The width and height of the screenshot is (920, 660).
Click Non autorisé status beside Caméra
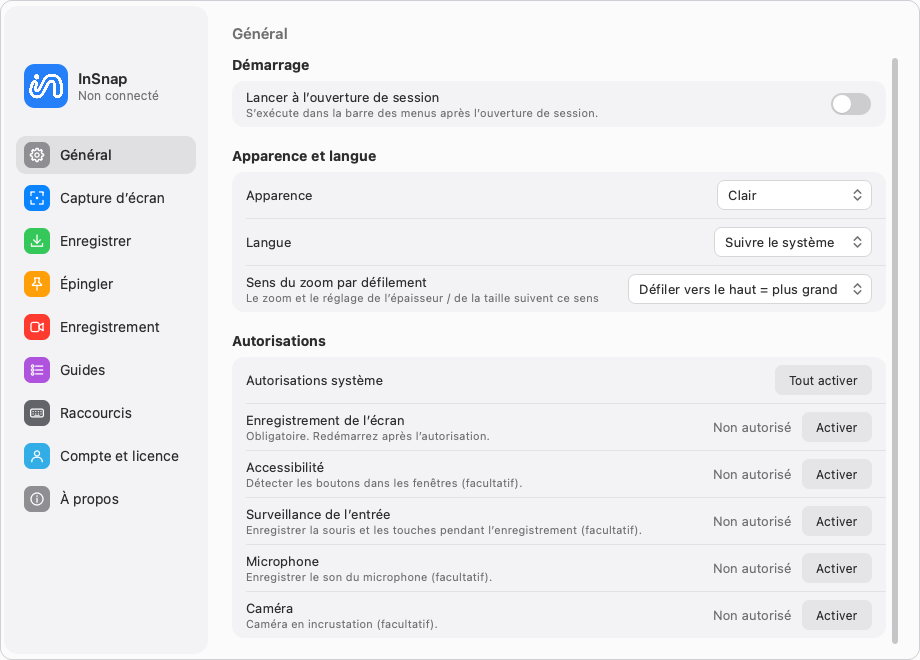coord(752,615)
